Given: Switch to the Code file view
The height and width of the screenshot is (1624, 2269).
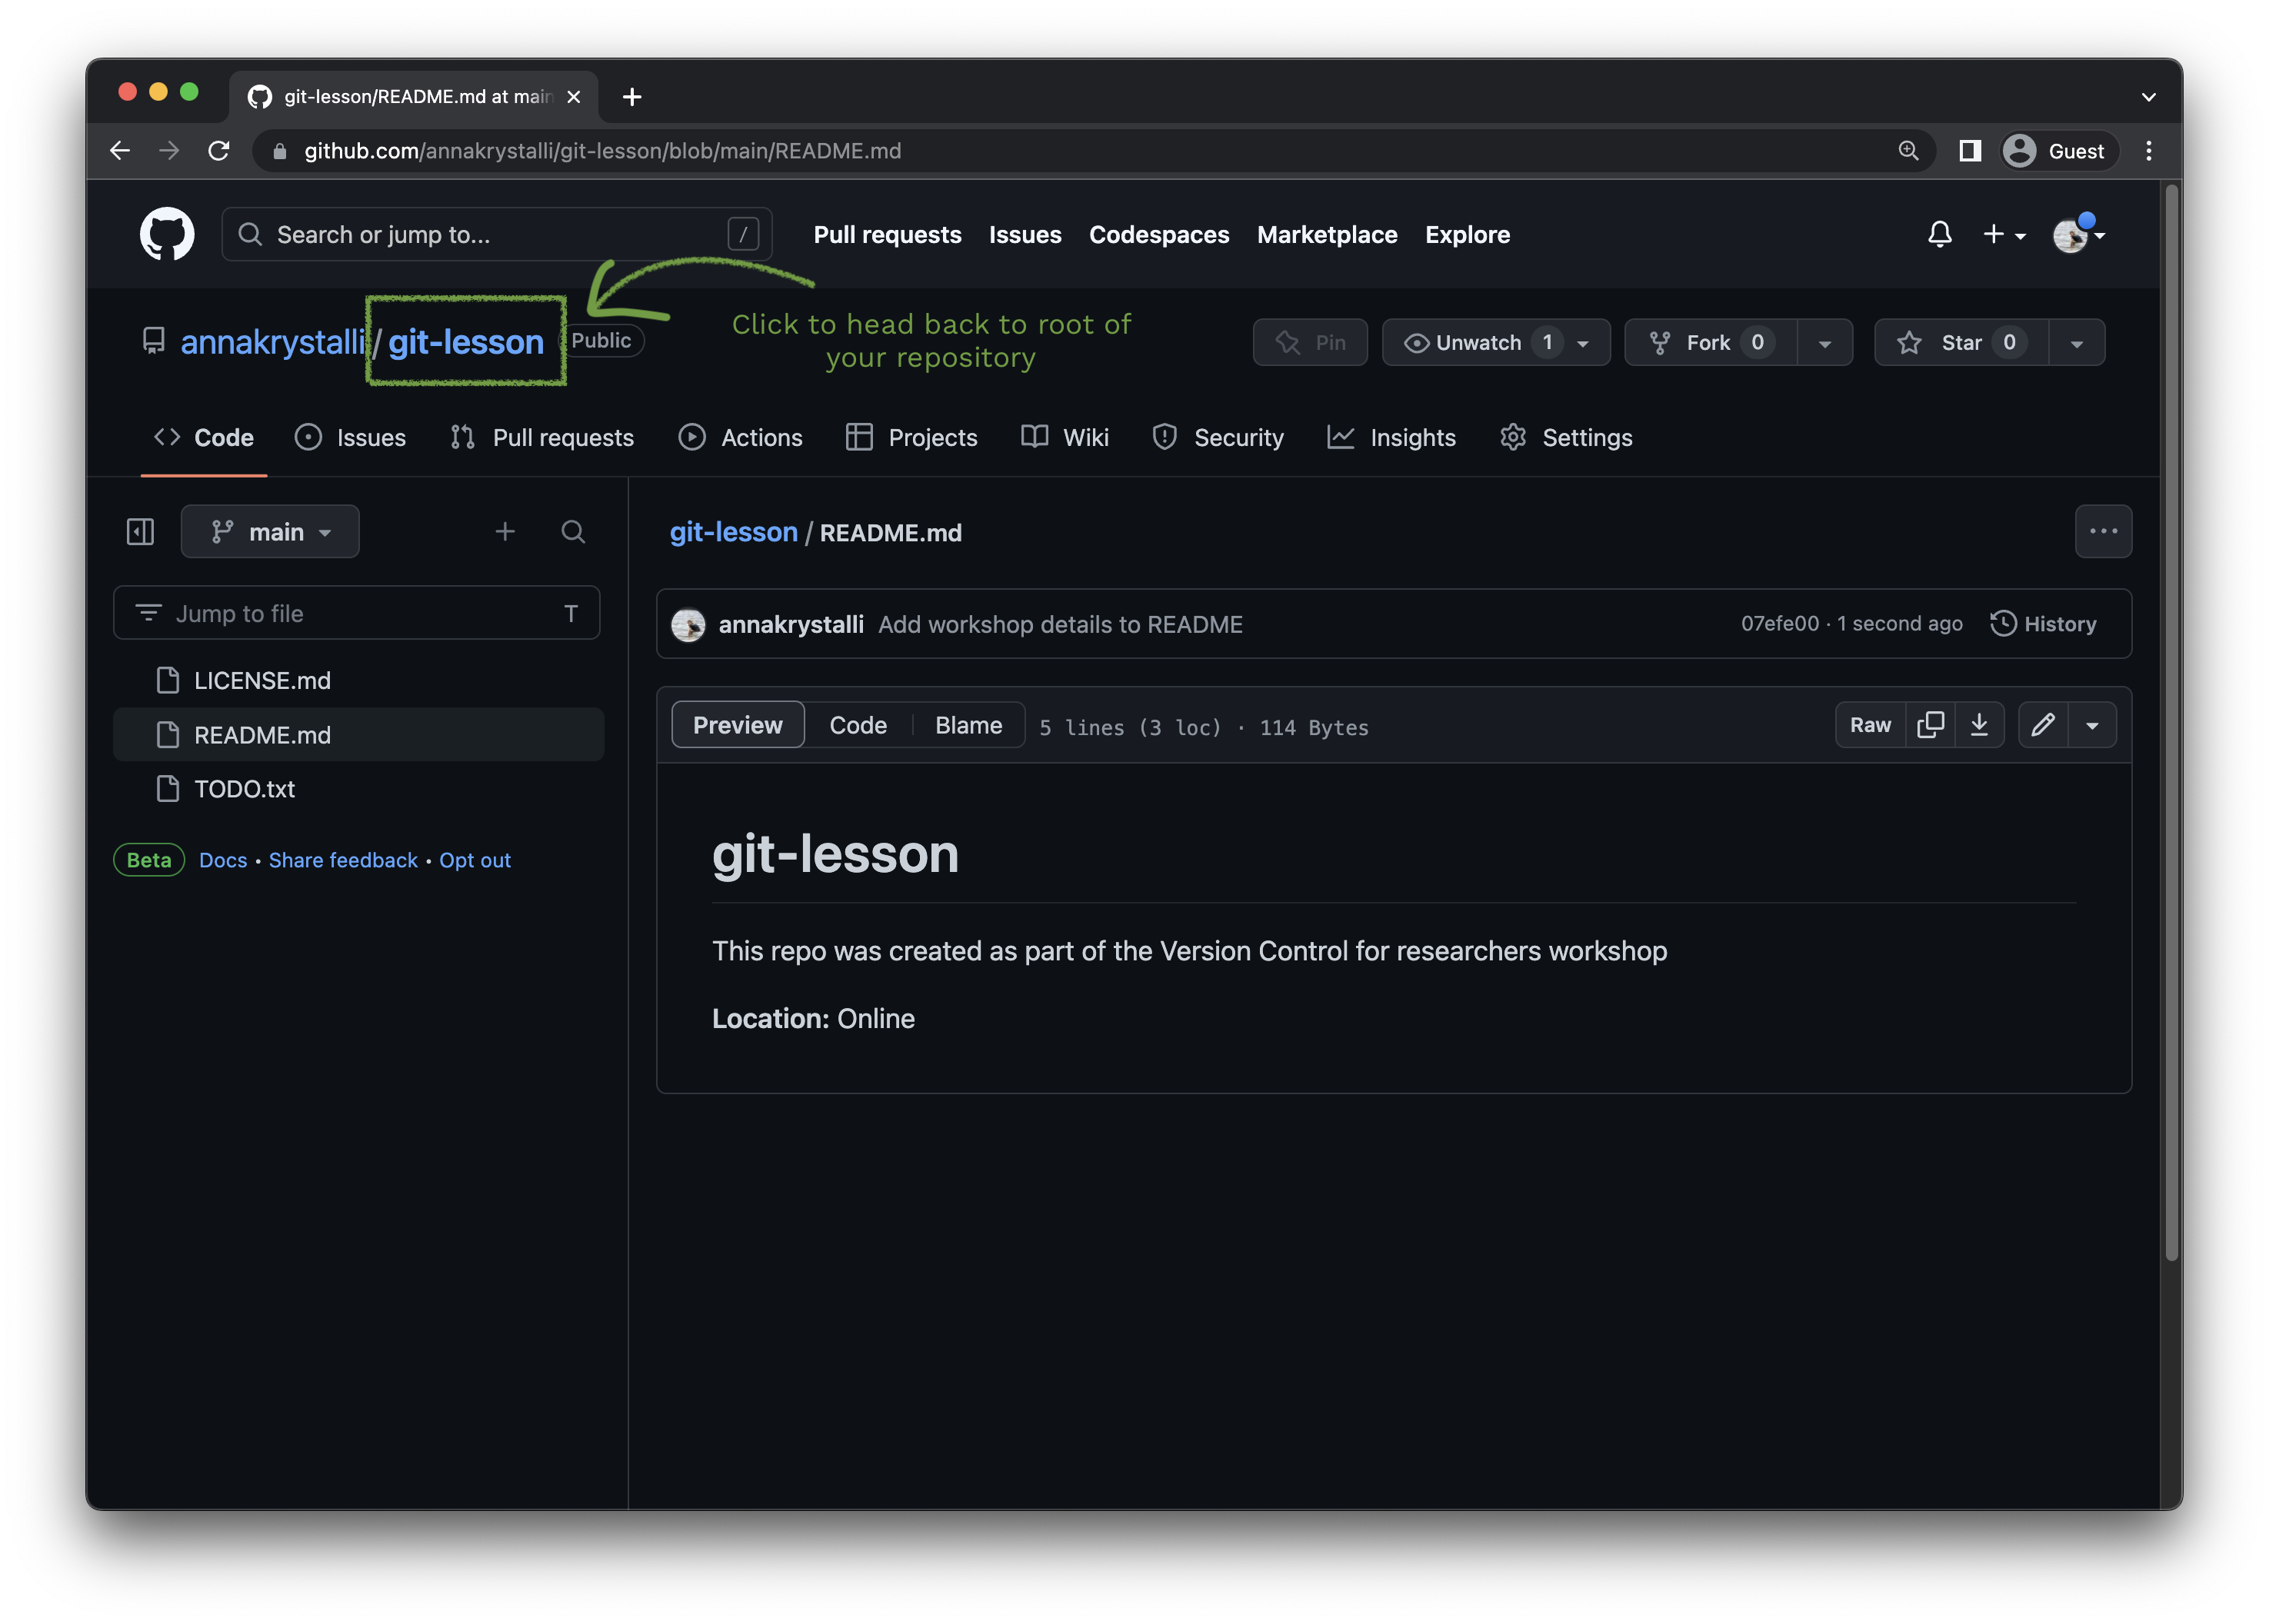Looking at the screenshot, I should (x=857, y=725).
